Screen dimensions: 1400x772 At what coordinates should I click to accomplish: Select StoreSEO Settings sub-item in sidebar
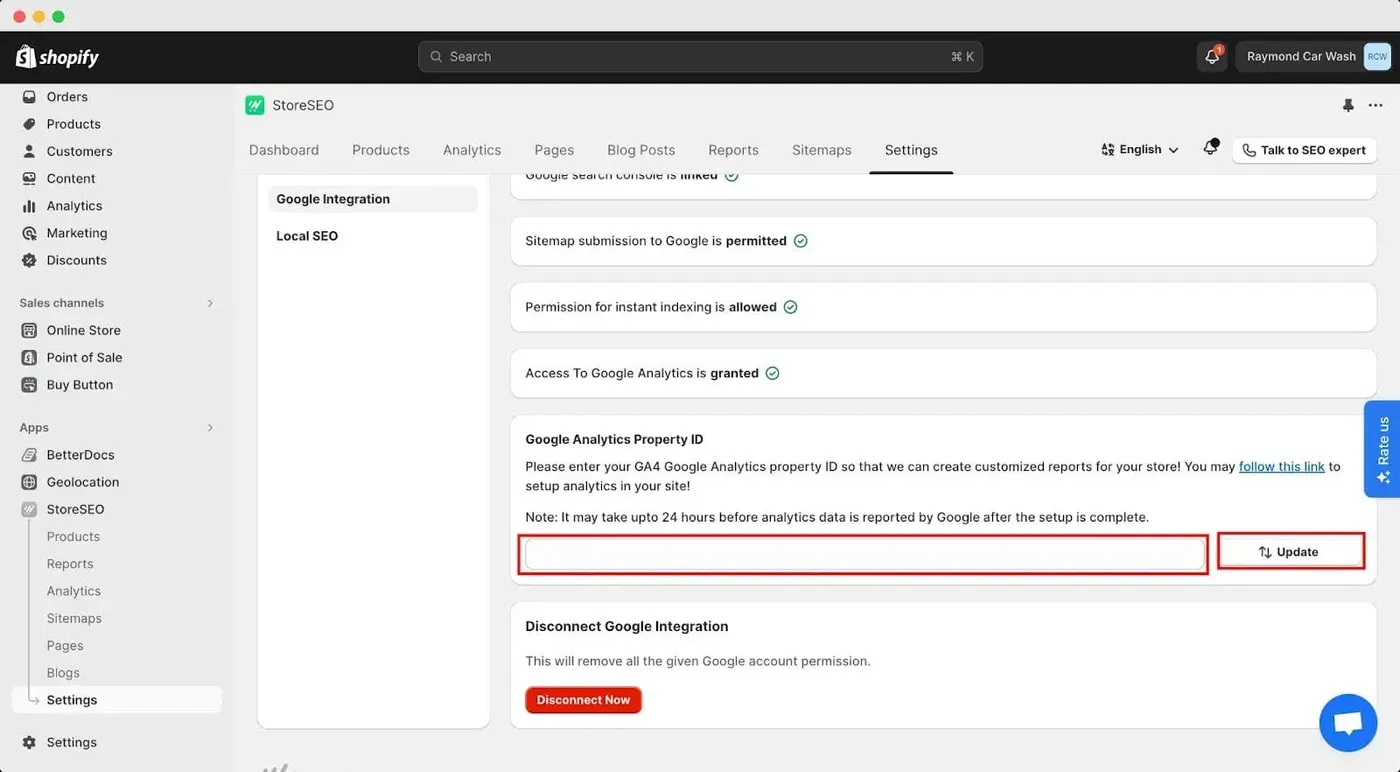pyautogui.click(x=117, y=700)
